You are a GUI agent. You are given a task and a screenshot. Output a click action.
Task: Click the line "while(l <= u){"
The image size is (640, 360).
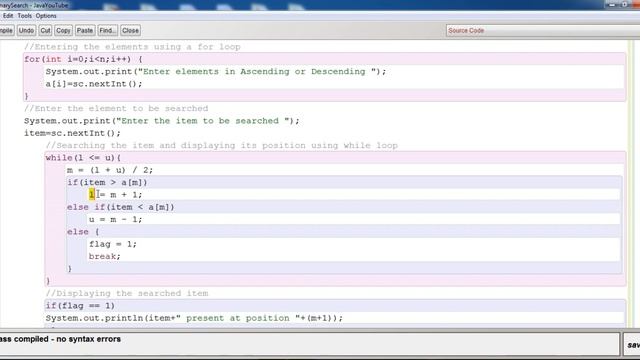coord(83,158)
